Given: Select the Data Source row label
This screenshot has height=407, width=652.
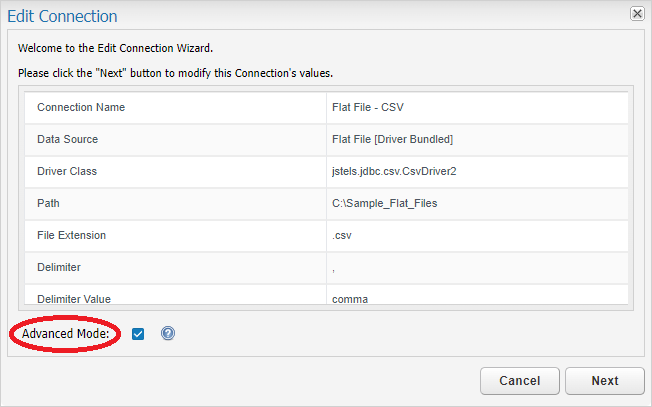Looking at the screenshot, I should point(67,139).
